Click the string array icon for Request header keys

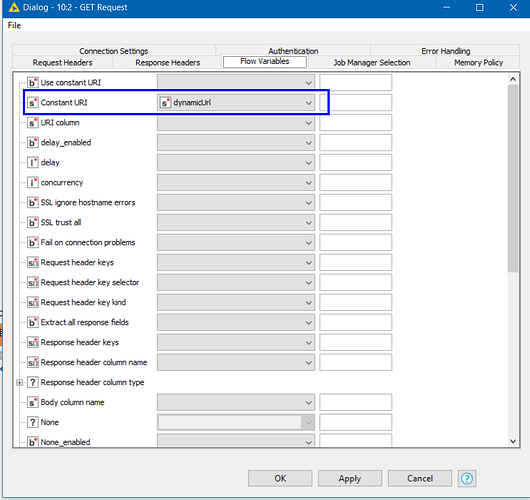32,262
